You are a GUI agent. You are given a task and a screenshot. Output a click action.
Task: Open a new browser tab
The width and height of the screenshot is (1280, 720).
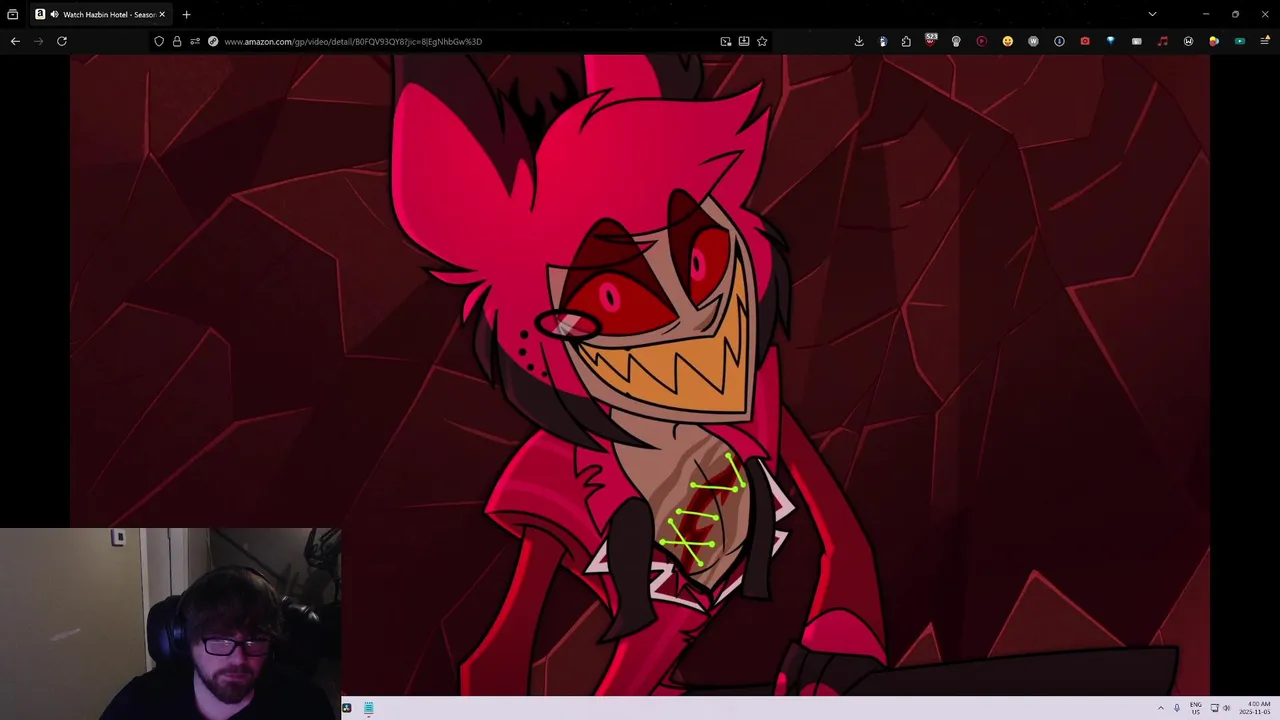[186, 14]
